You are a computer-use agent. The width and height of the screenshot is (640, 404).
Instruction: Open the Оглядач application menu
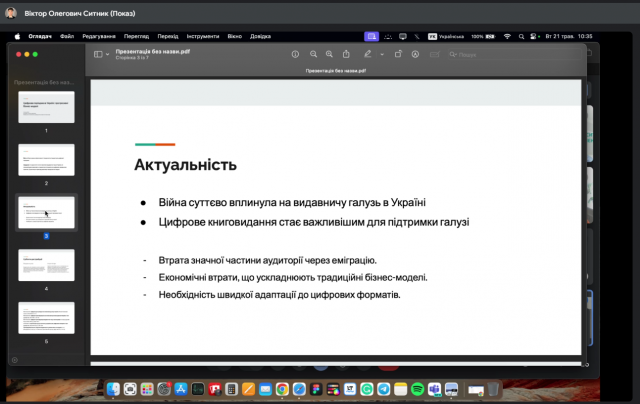point(40,36)
